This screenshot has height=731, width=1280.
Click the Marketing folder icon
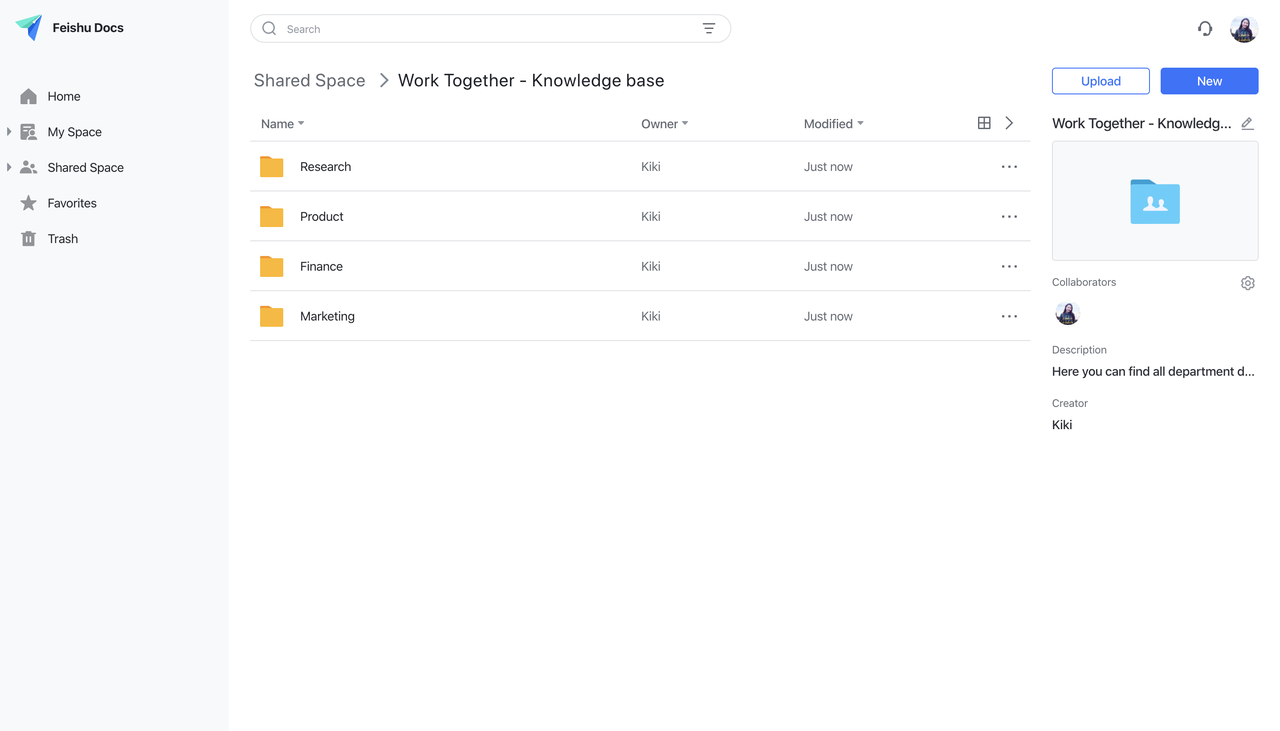271,316
